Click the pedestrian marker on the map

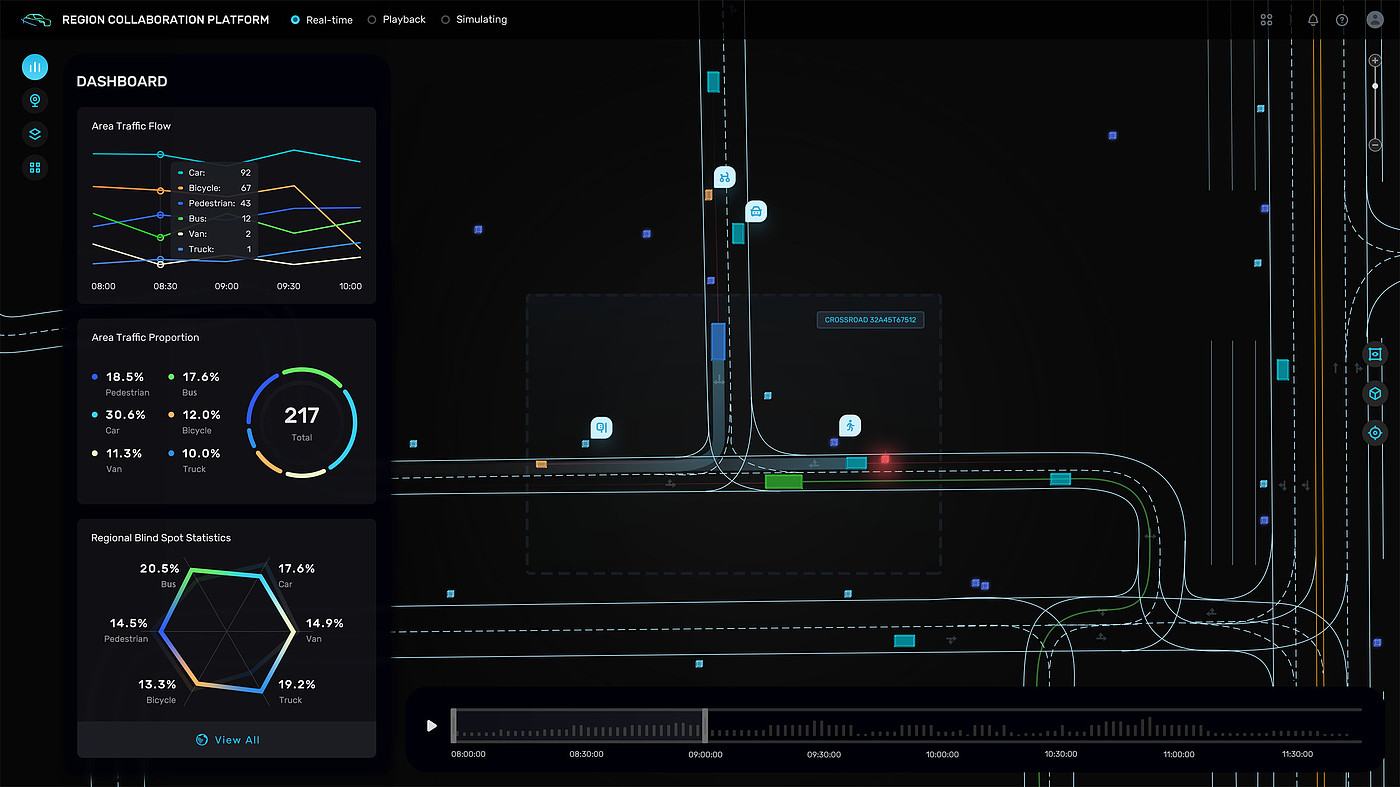point(850,426)
